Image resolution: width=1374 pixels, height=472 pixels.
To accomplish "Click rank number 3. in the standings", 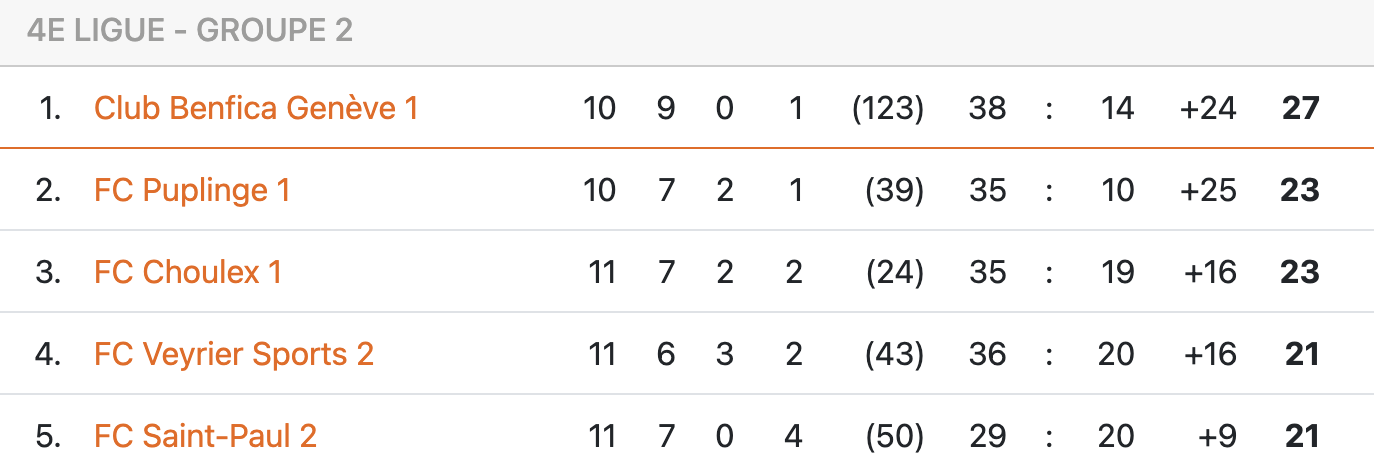I will pyautogui.click(x=48, y=272).
